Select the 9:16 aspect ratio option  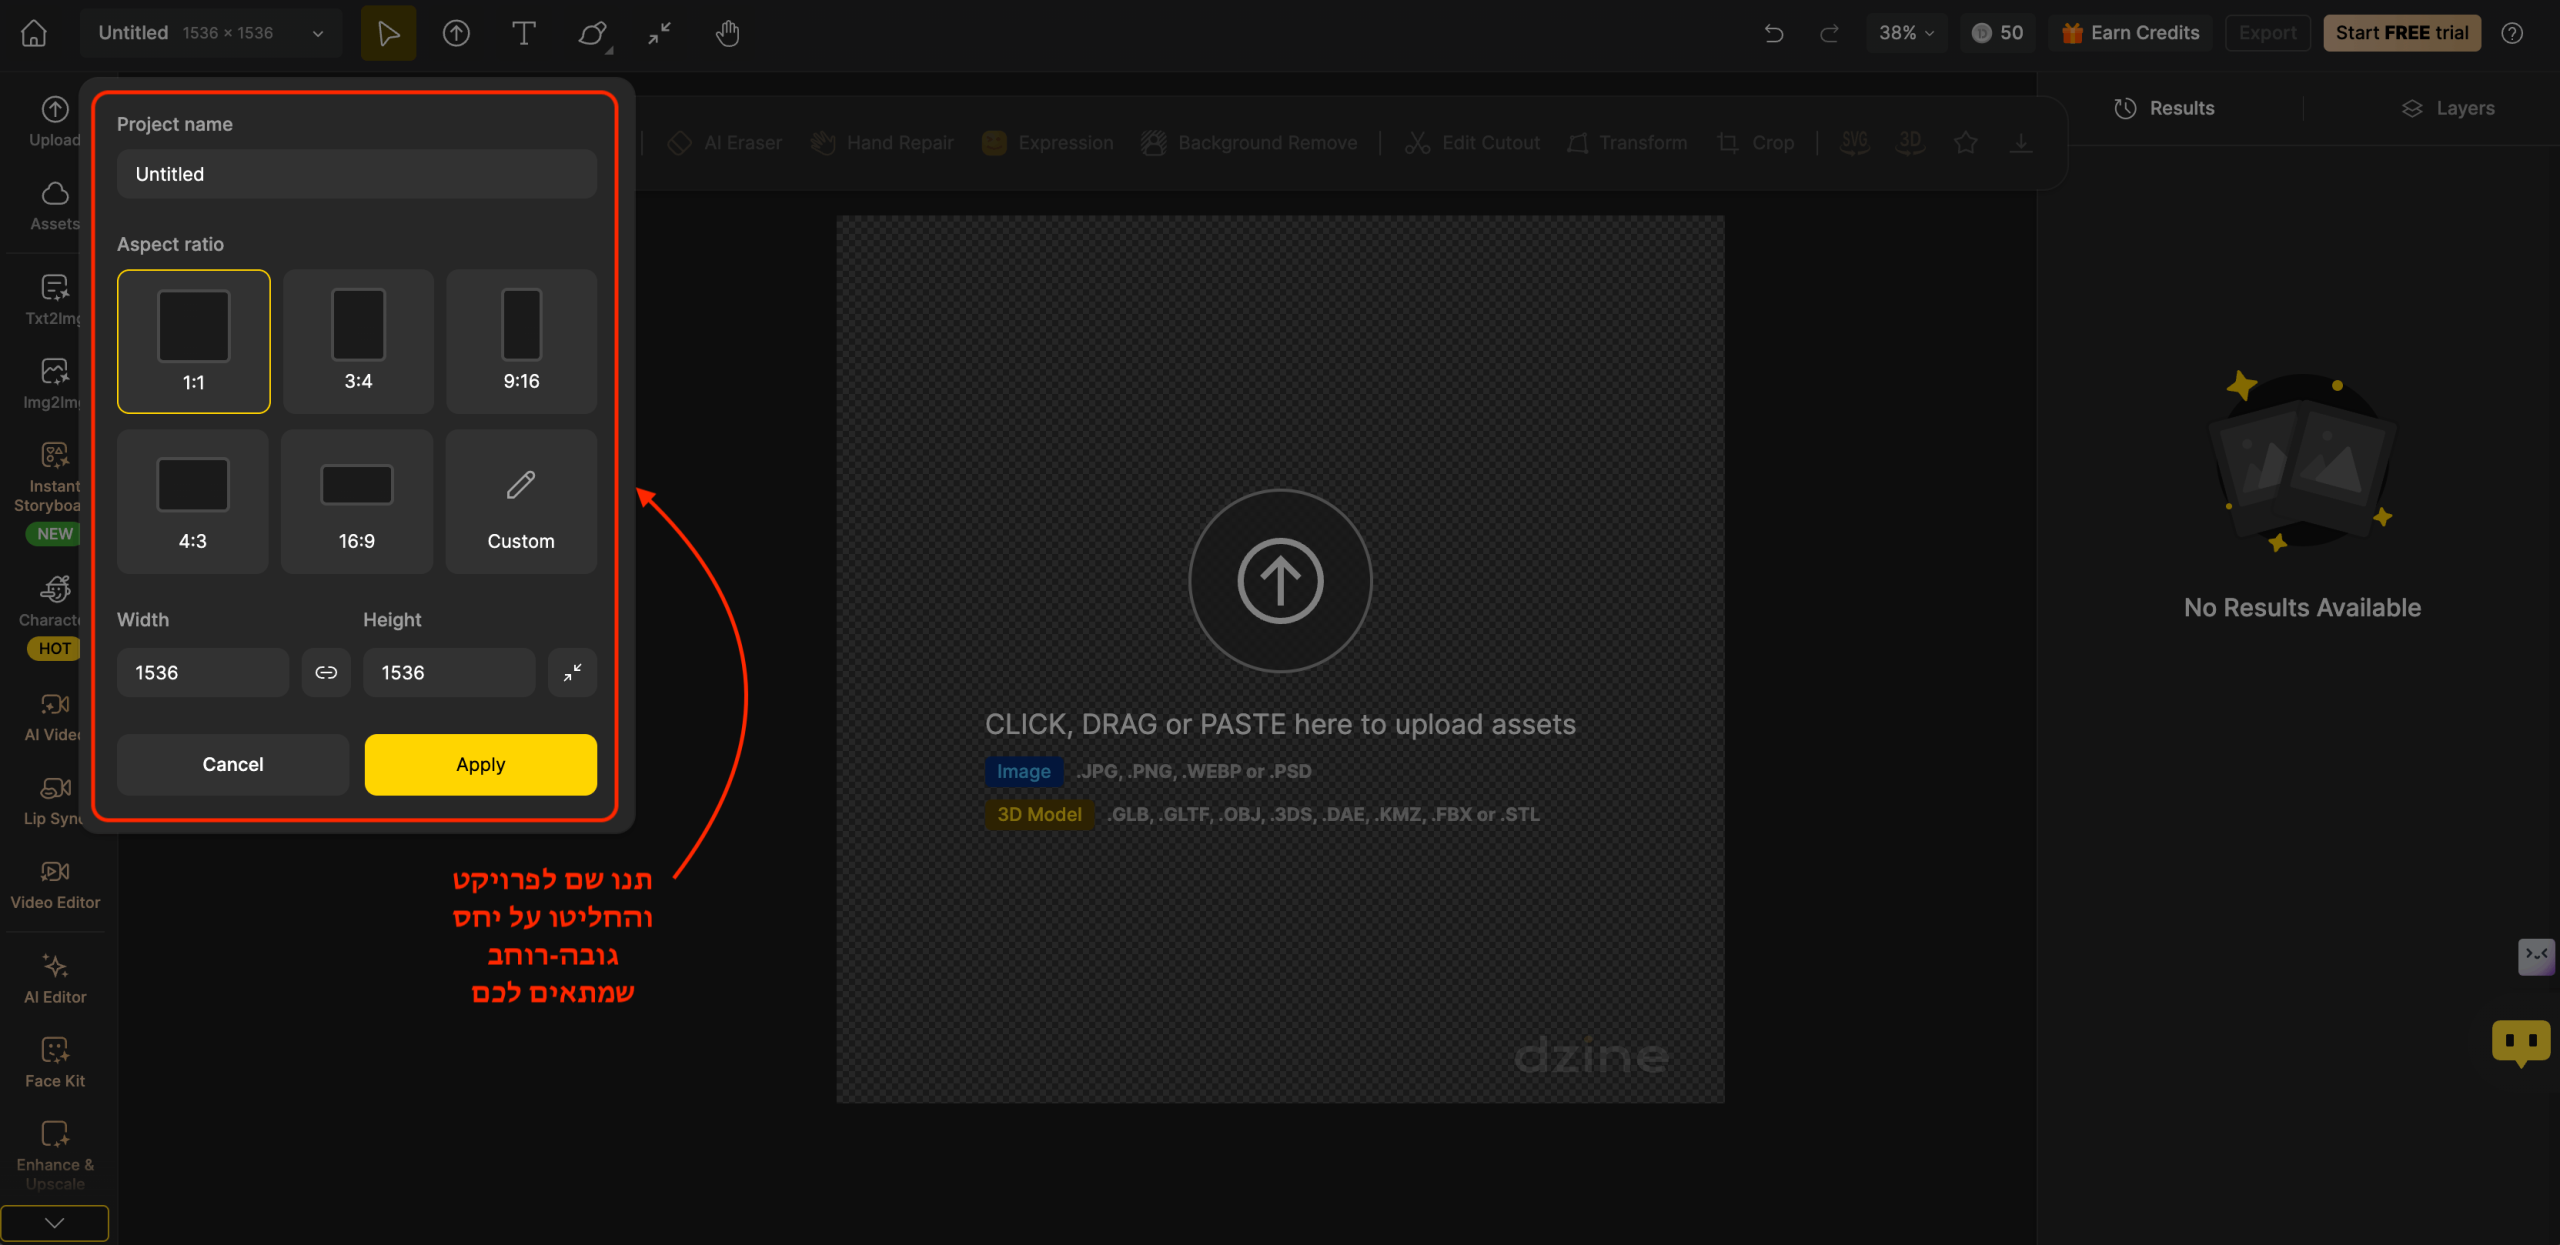(521, 341)
